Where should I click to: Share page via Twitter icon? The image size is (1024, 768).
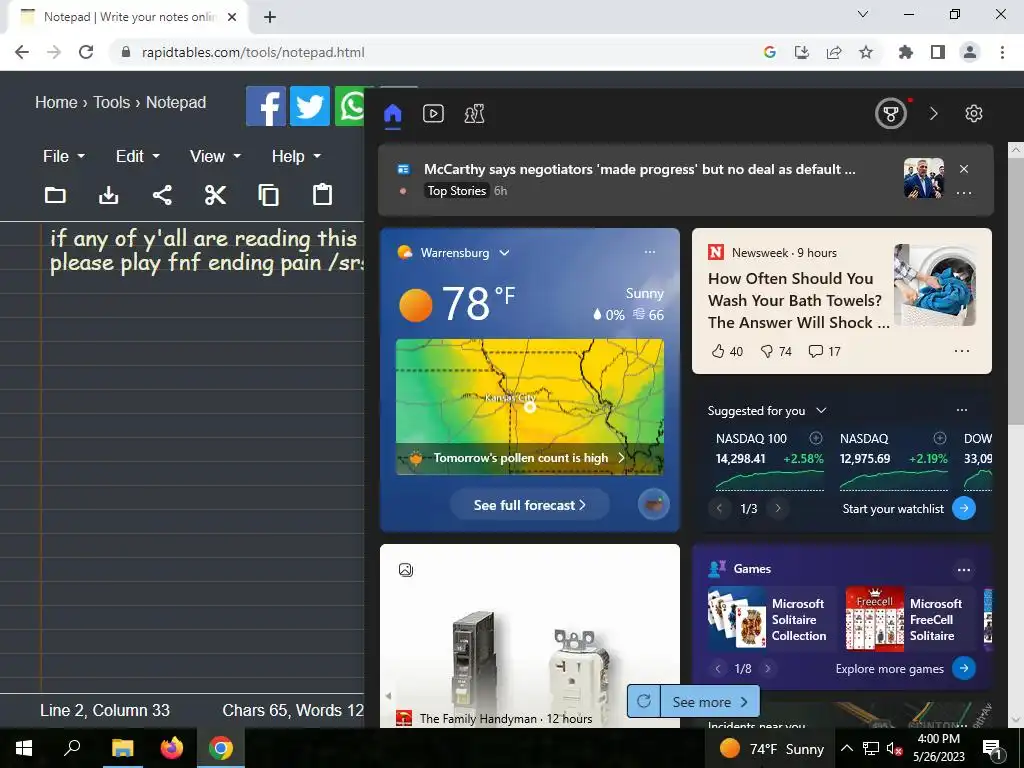(x=310, y=106)
